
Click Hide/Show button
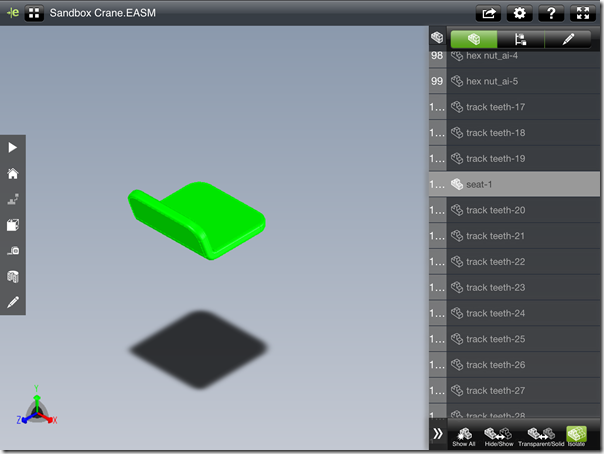pyautogui.click(x=499, y=437)
